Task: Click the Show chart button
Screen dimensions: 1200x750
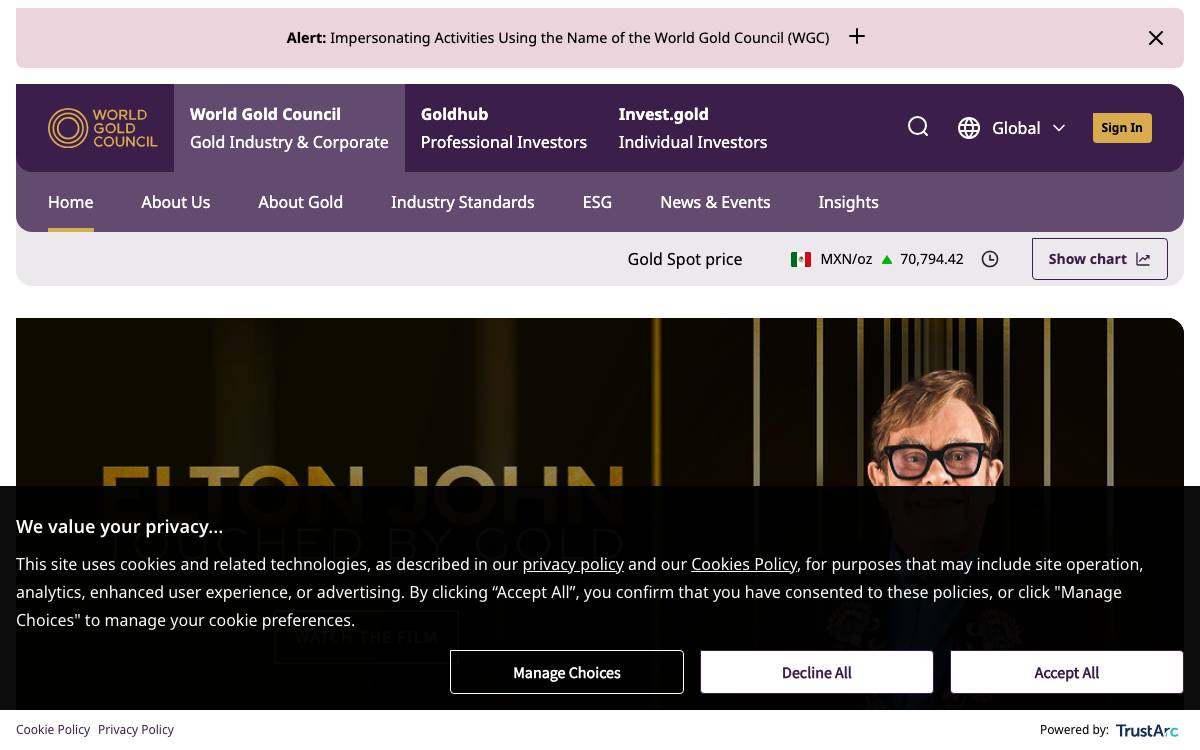Action: pos(1100,259)
